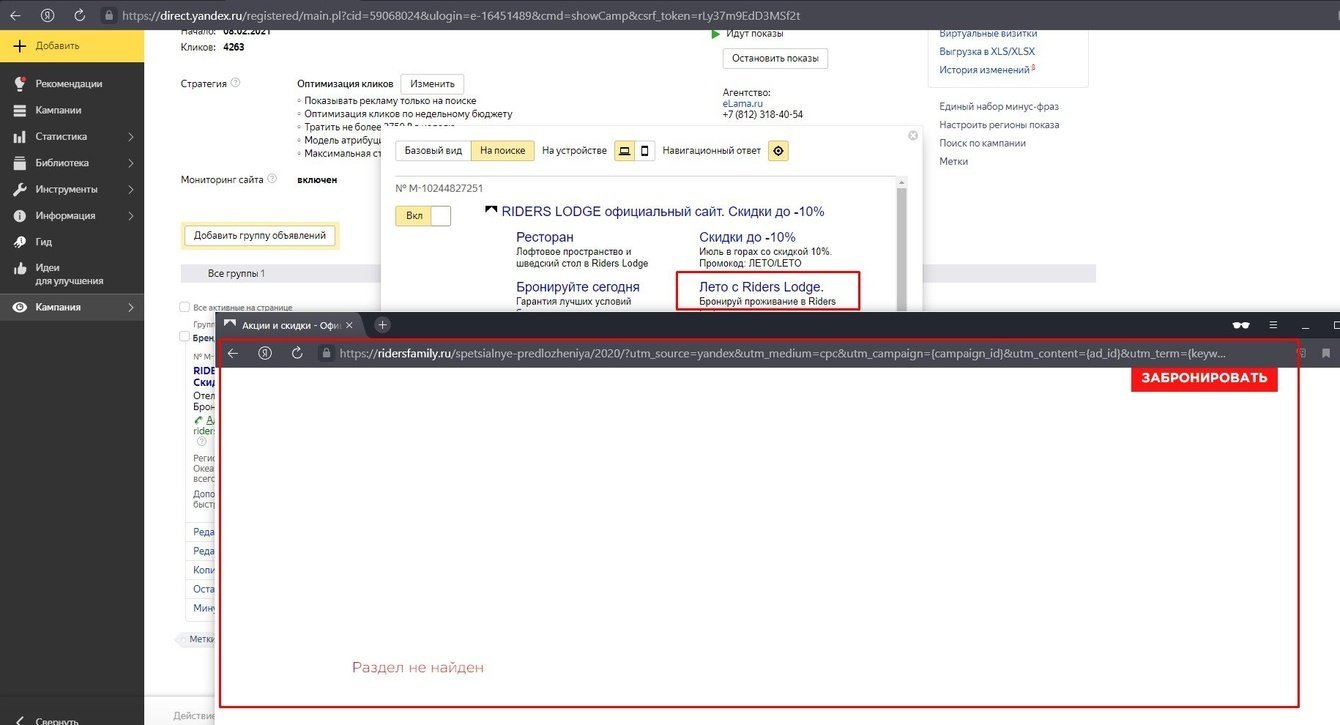Open the Гид sidebar item

[72, 242]
